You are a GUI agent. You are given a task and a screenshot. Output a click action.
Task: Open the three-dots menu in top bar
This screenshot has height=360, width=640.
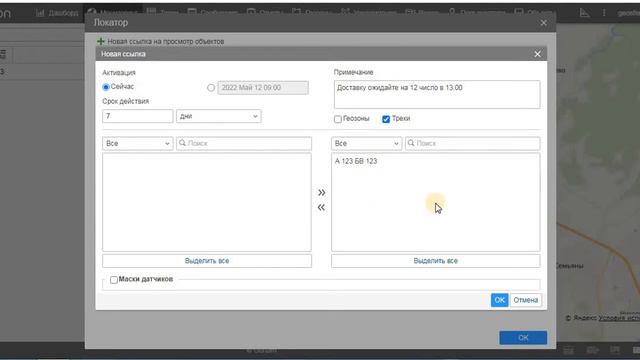click(604, 13)
